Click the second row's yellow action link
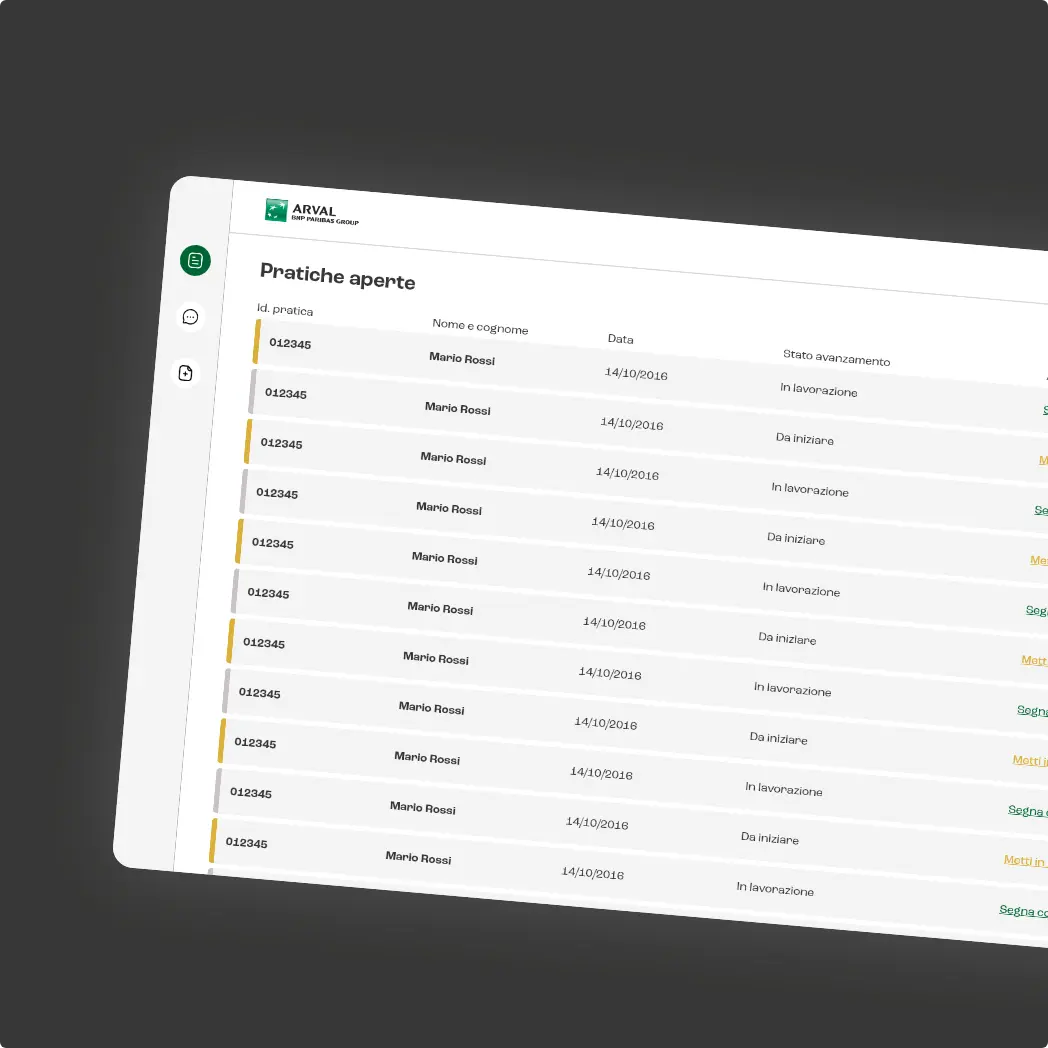 [1042, 461]
